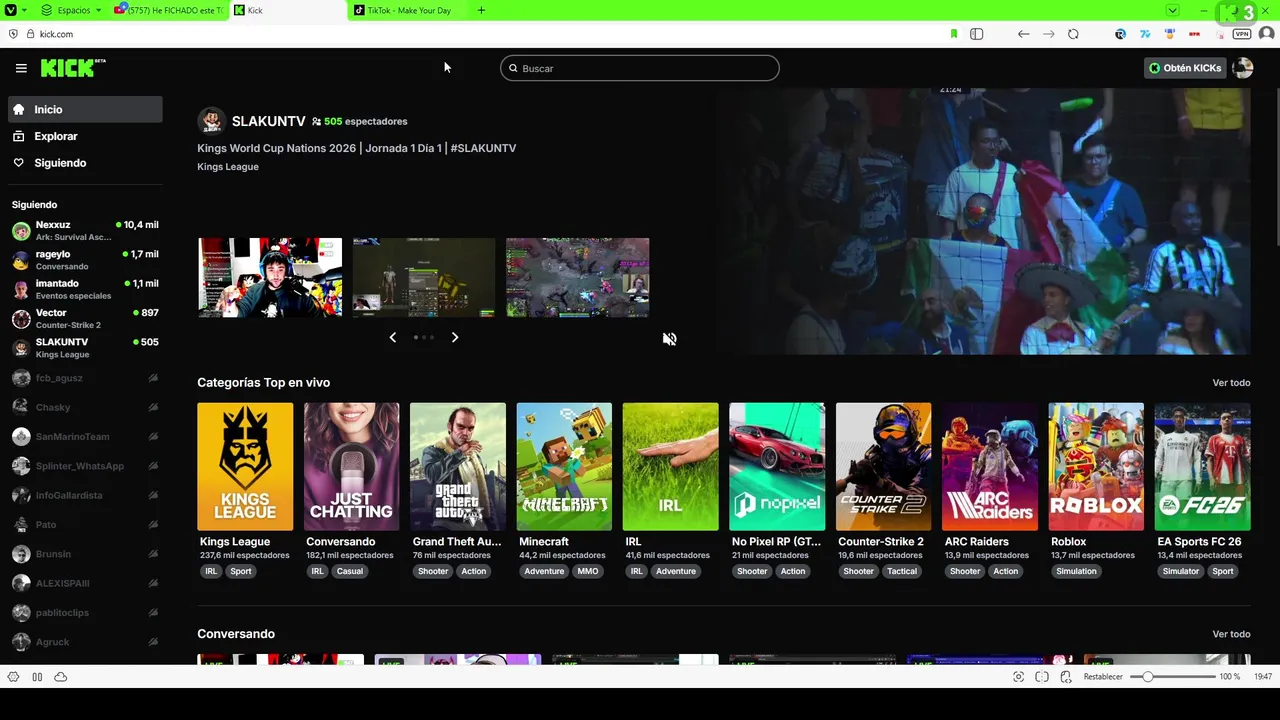
Task: Click the ALEXISPAIII offline channel
Action: coord(85,583)
